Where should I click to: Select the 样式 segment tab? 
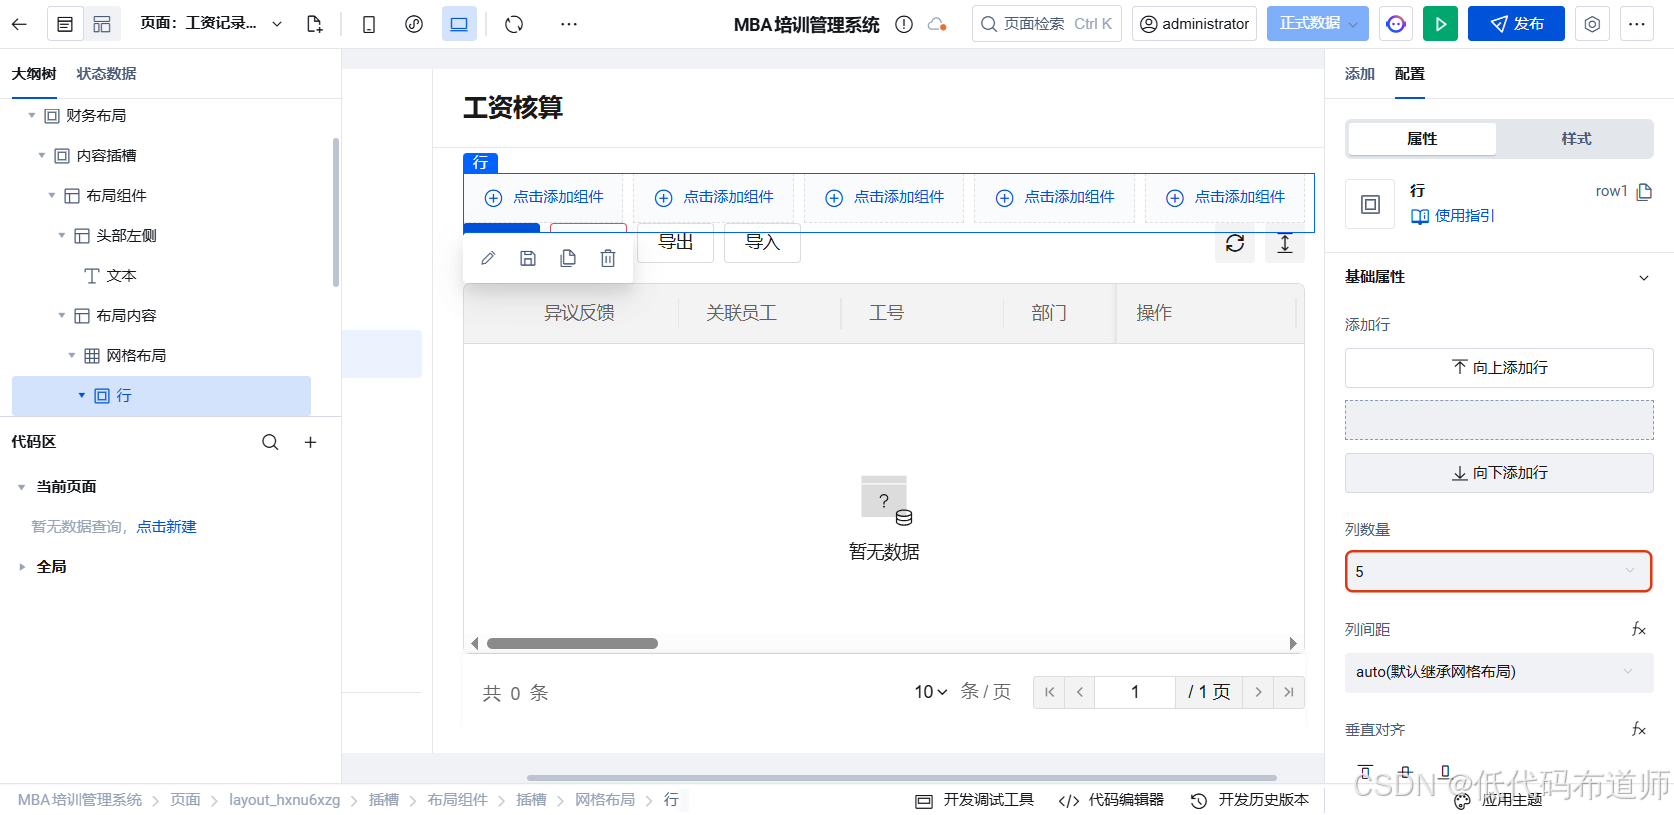click(x=1576, y=139)
